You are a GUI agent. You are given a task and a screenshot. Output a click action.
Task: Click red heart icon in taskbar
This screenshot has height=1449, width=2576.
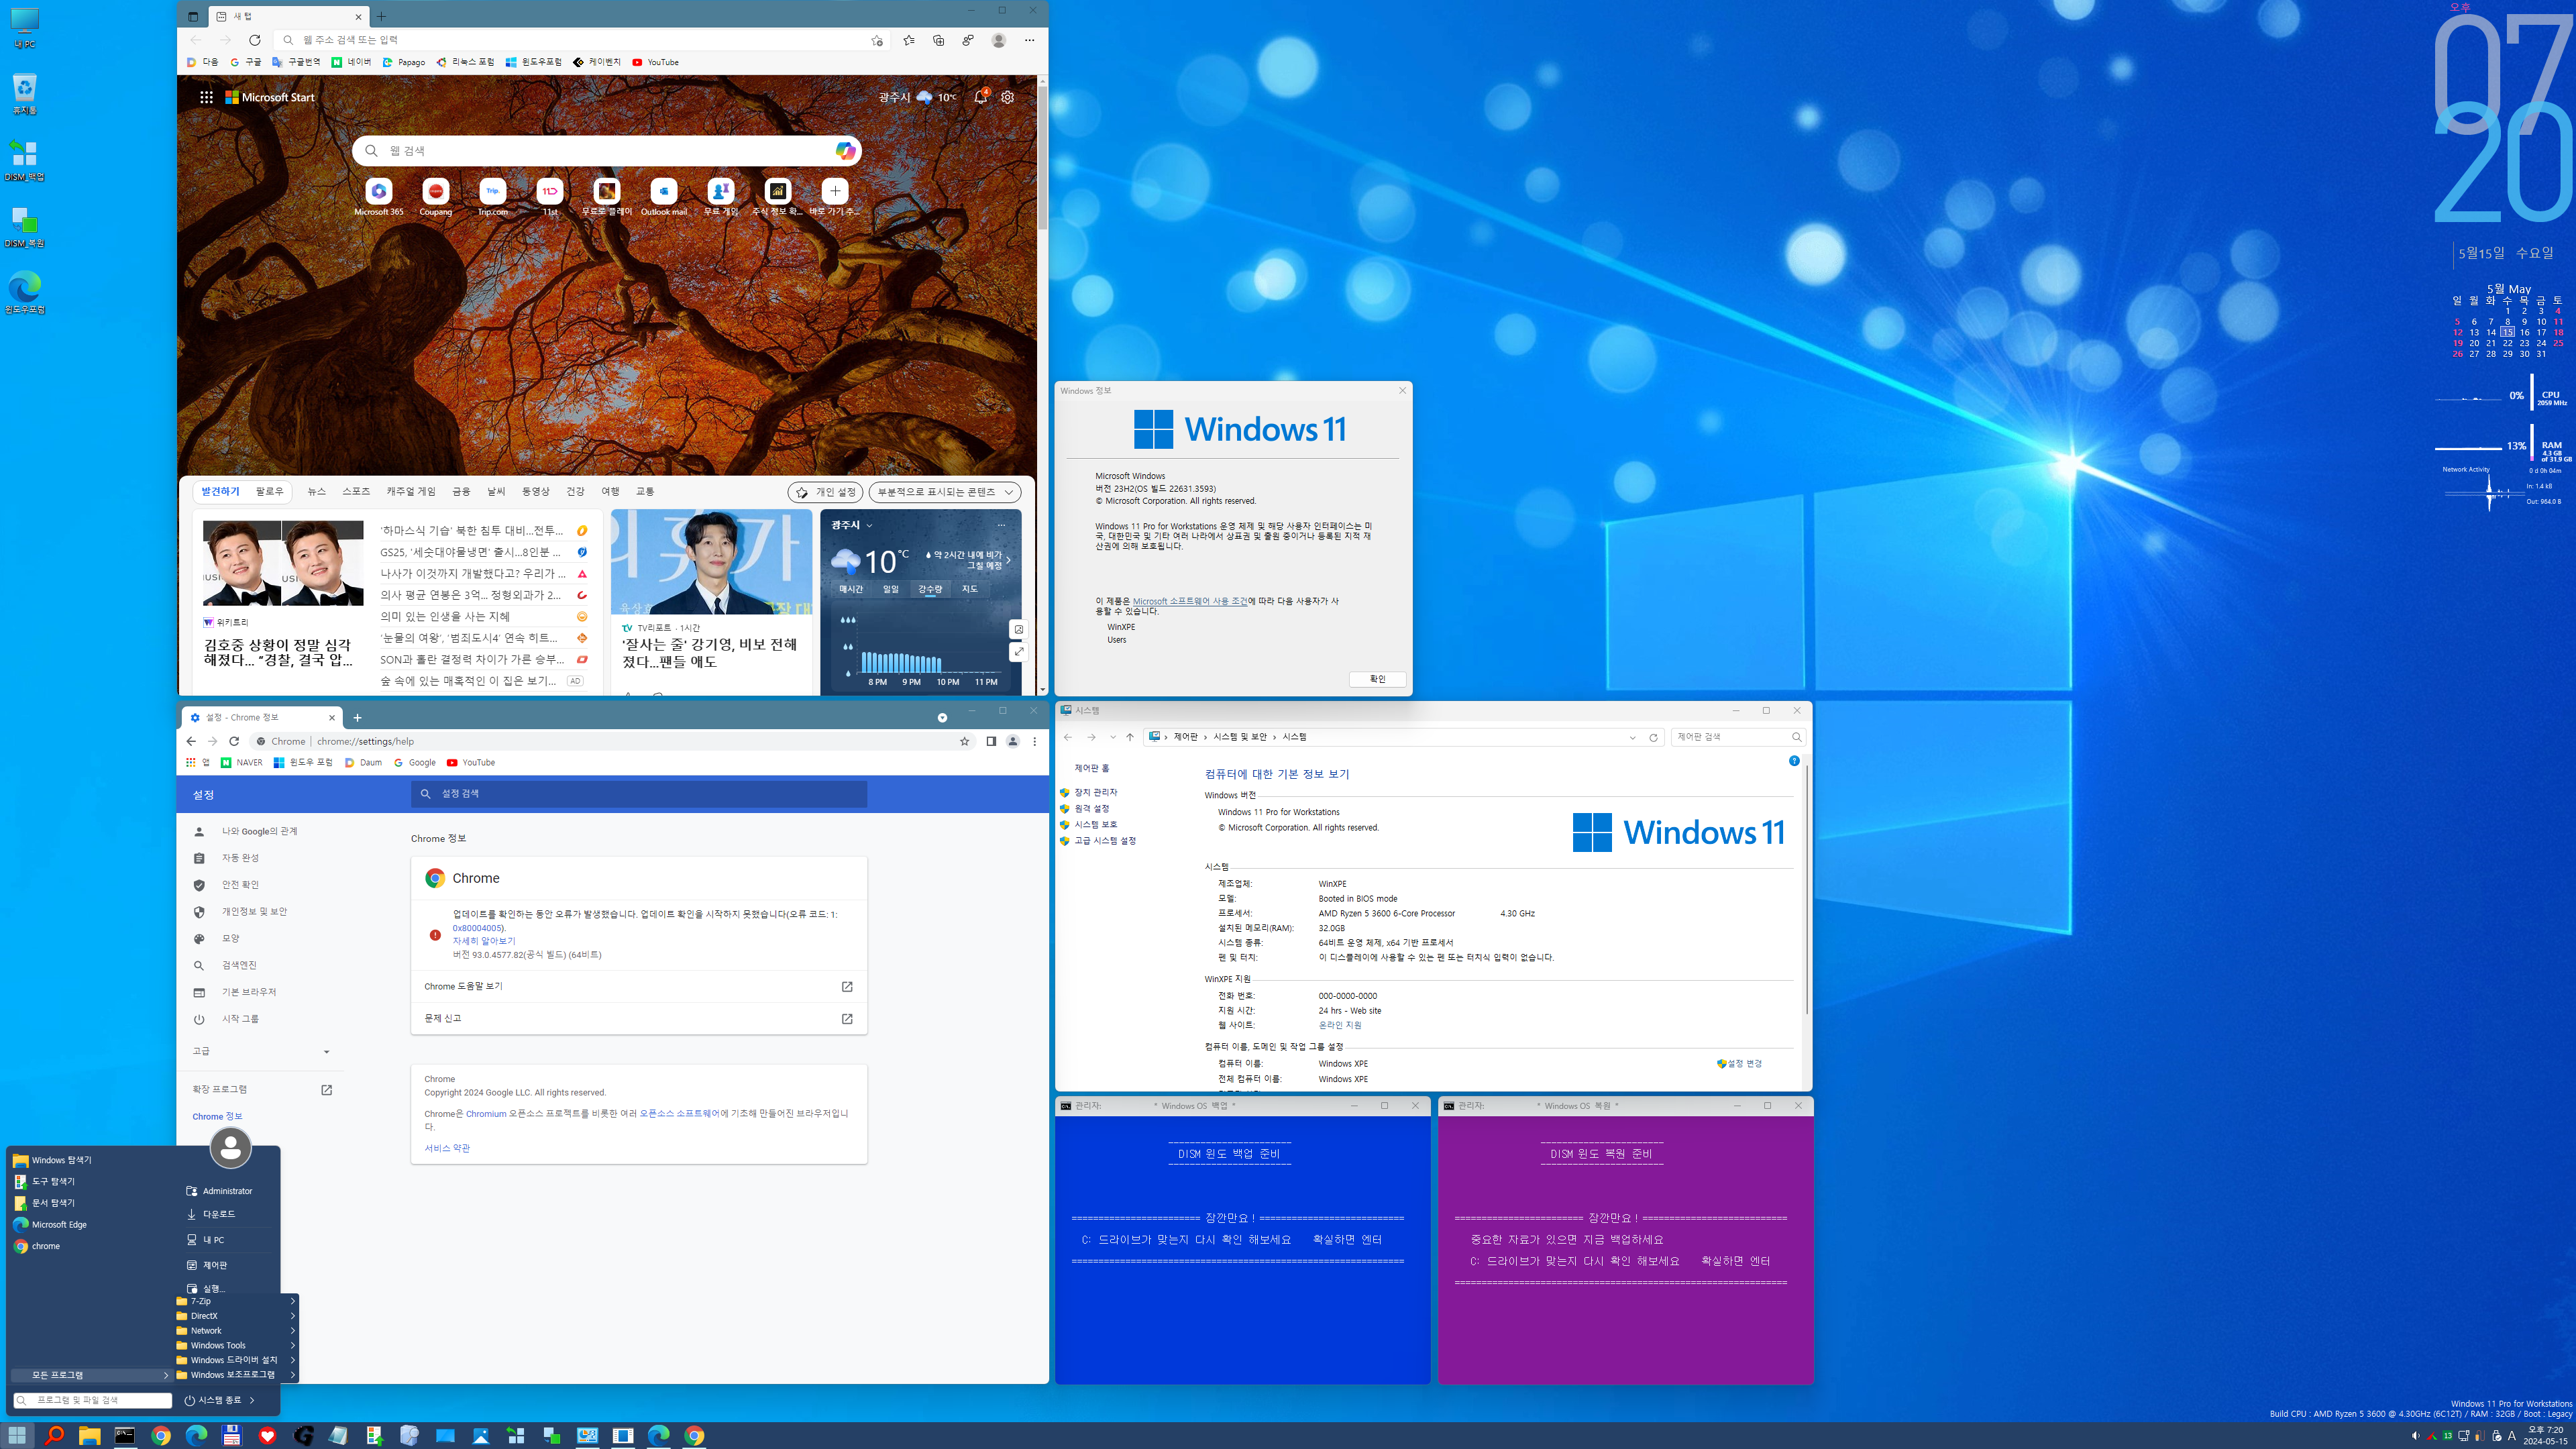(267, 1435)
